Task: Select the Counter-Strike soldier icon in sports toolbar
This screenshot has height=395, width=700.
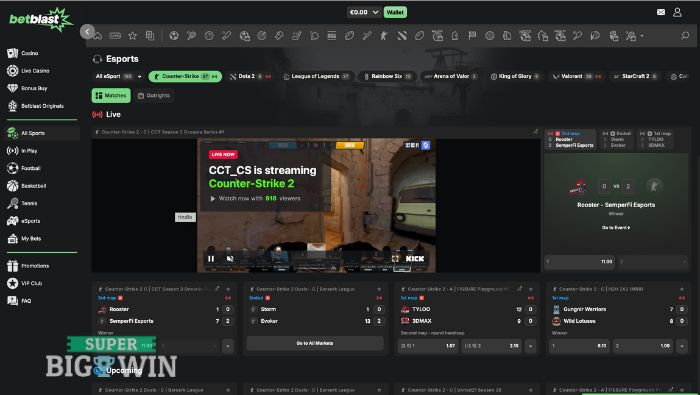Action: coord(384,36)
